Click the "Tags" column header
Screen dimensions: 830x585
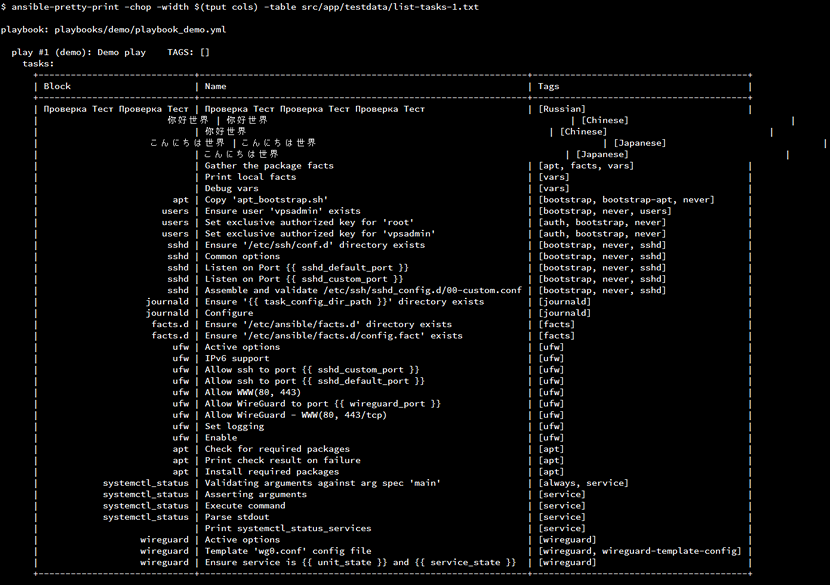coord(549,86)
